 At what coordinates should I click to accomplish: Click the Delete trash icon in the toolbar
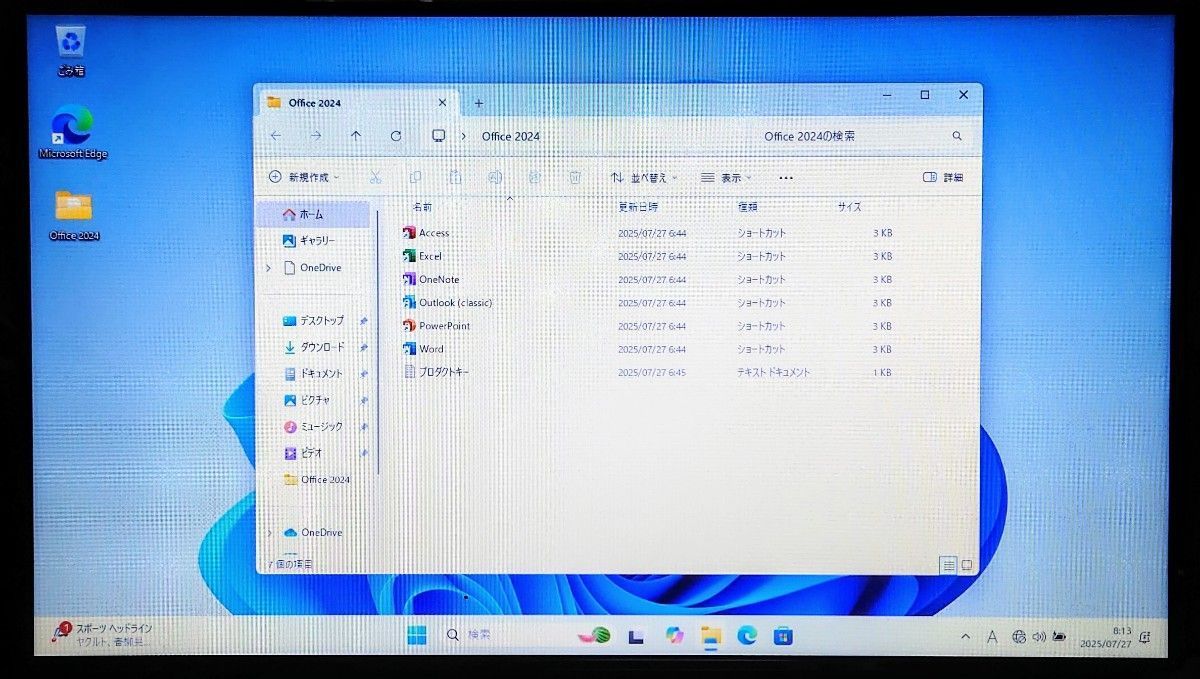pyautogui.click(x=575, y=177)
